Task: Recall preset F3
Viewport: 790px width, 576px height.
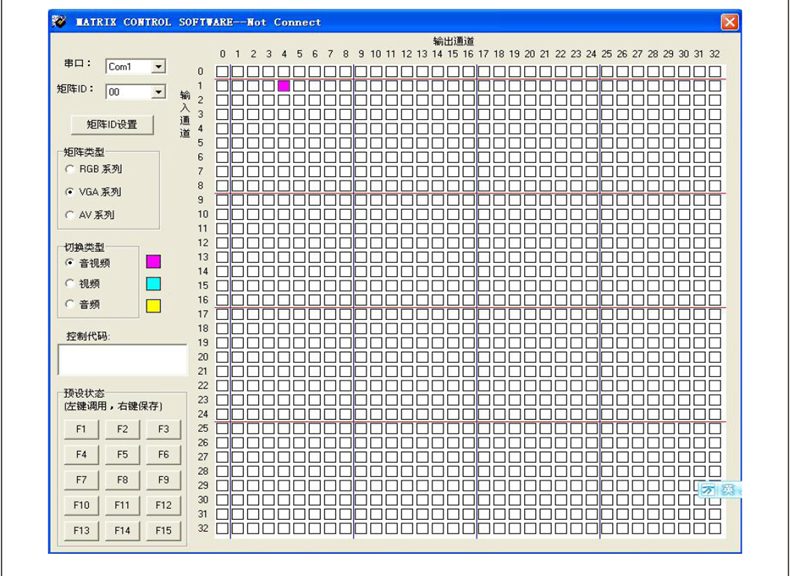Action: click(x=163, y=429)
